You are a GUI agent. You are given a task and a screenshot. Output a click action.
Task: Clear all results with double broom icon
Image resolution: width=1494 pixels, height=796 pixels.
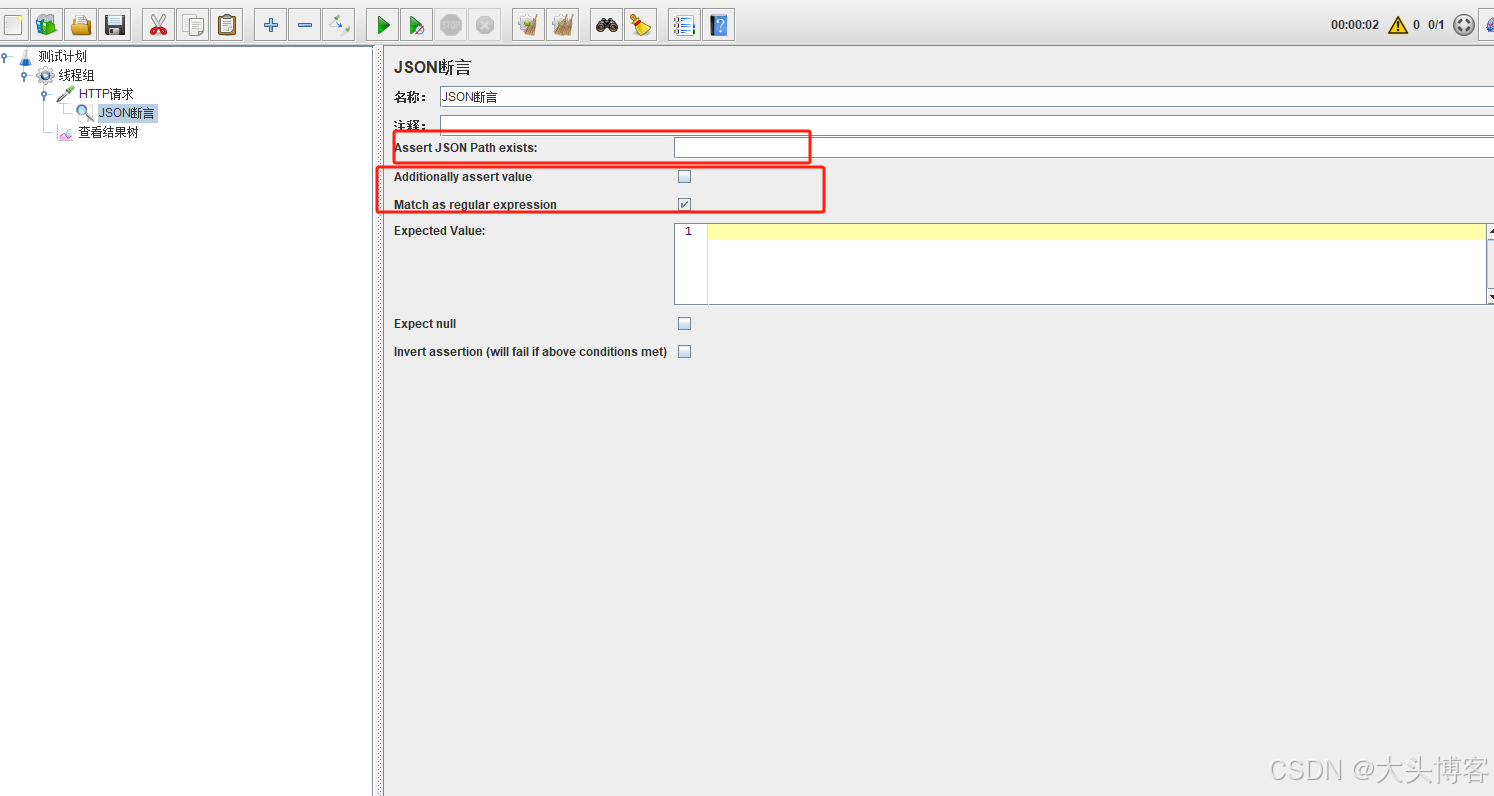562,24
